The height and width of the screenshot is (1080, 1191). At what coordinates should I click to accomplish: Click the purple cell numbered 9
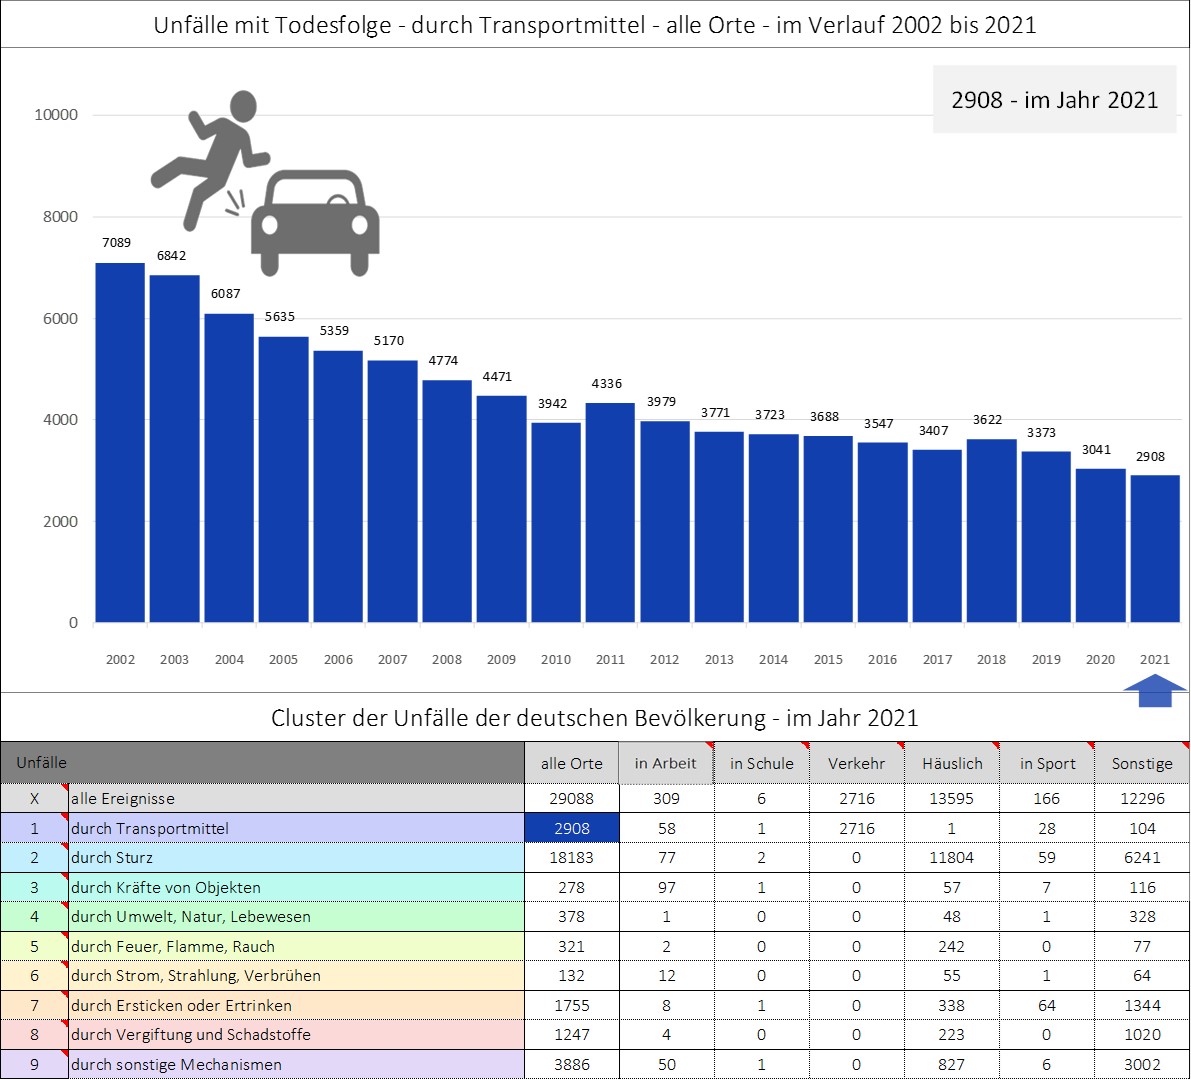34,1064
